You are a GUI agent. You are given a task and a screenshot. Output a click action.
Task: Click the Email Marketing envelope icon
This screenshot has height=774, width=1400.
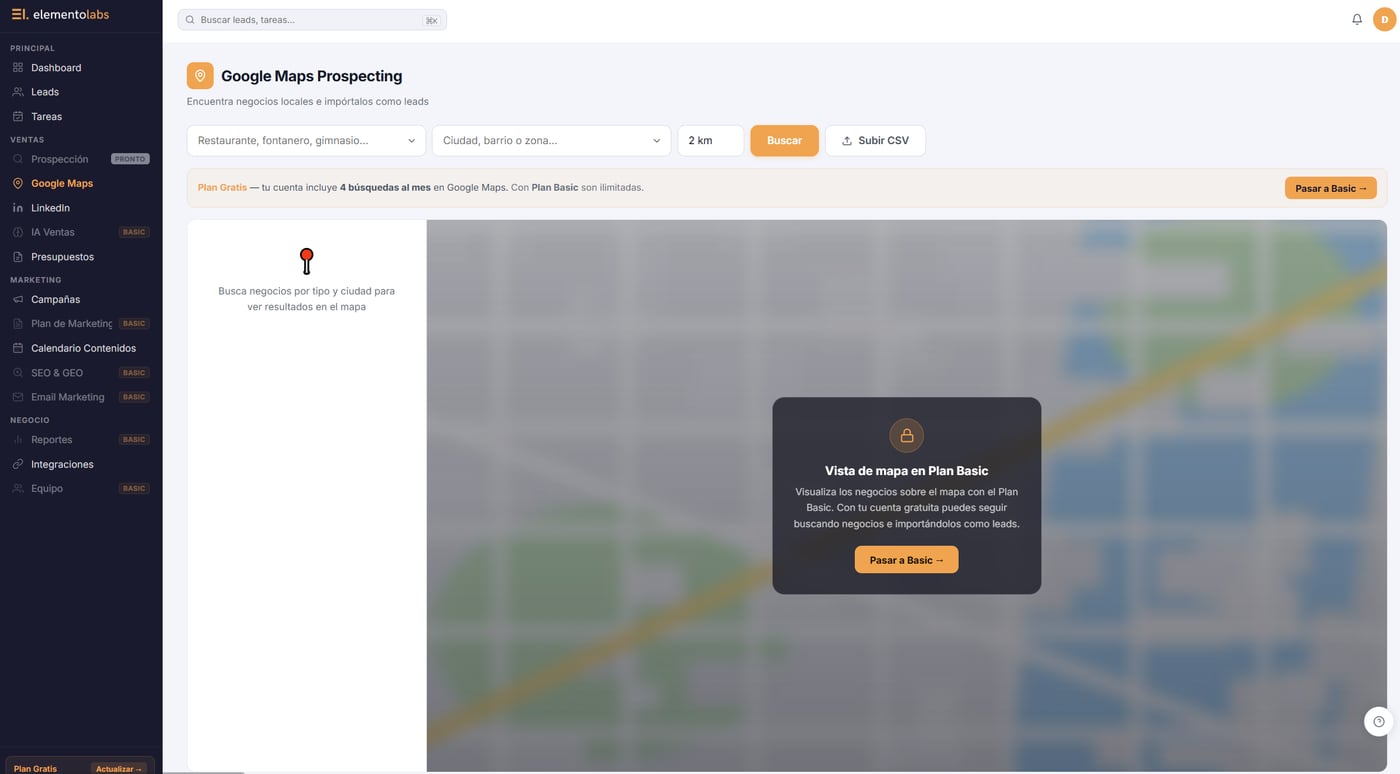coord(18,397)
